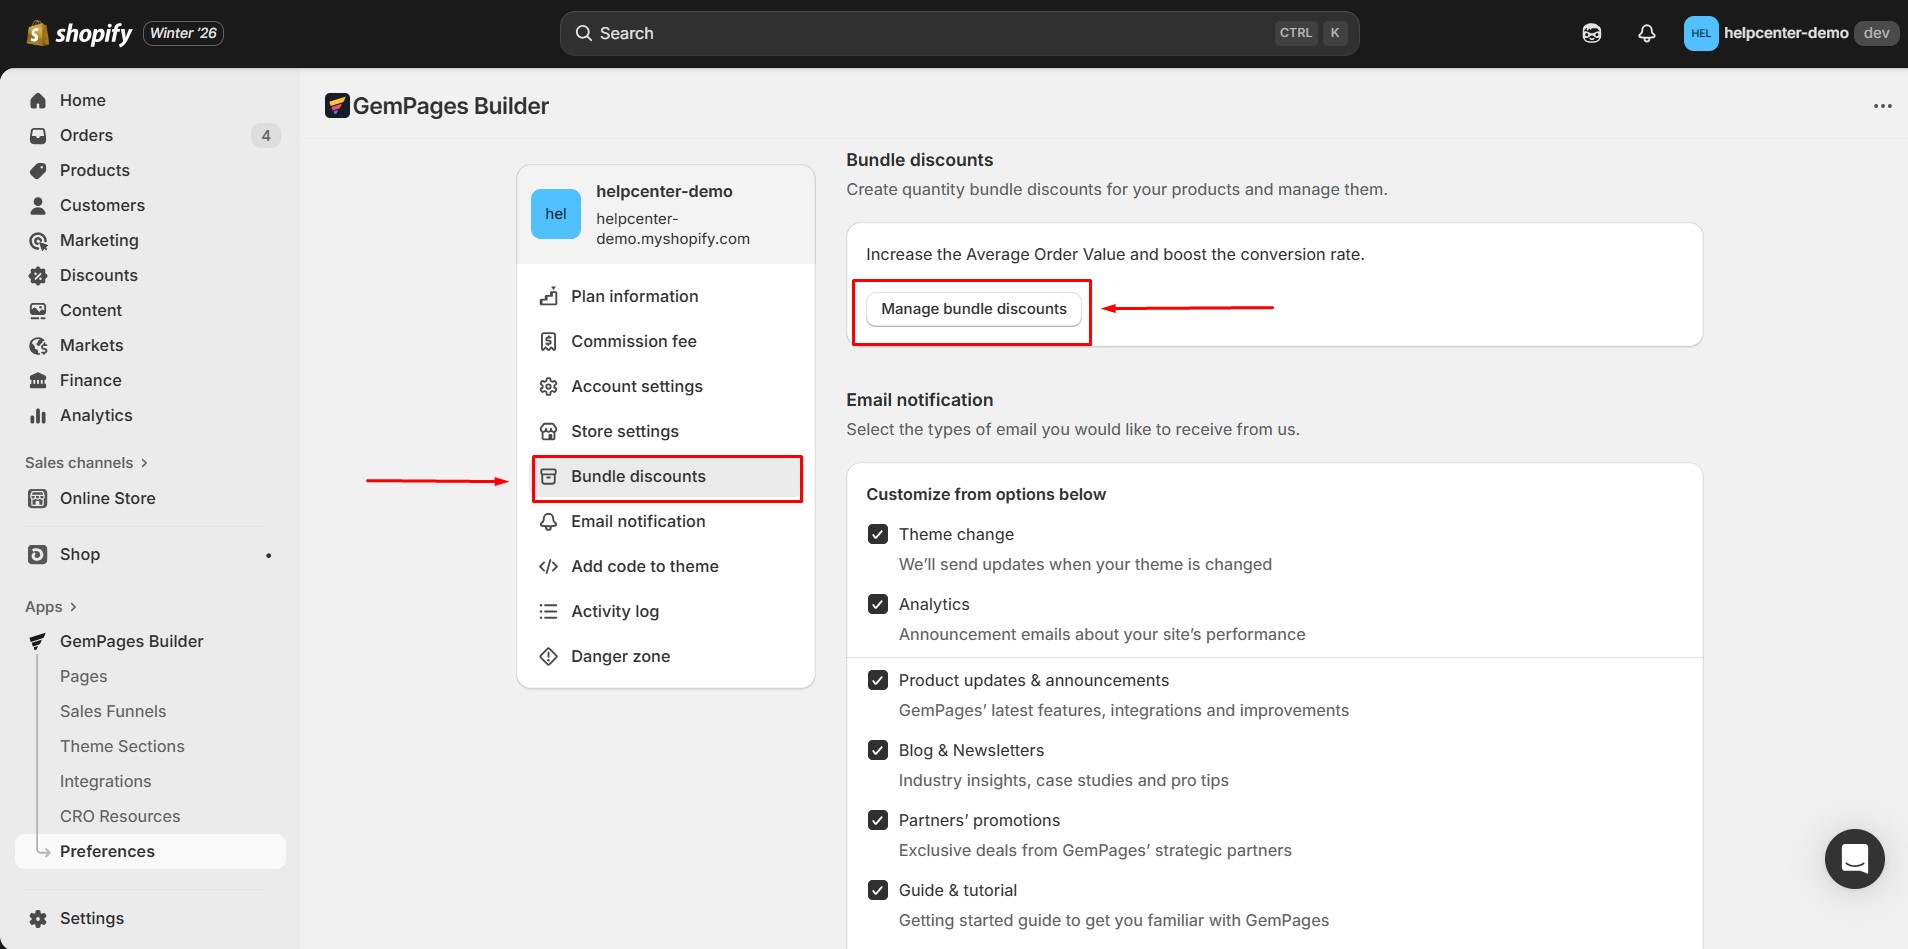Image resolution: width=1908 pixels, height=949 pixels.
Task: Open the Add code to theme option
Action: 644,566
